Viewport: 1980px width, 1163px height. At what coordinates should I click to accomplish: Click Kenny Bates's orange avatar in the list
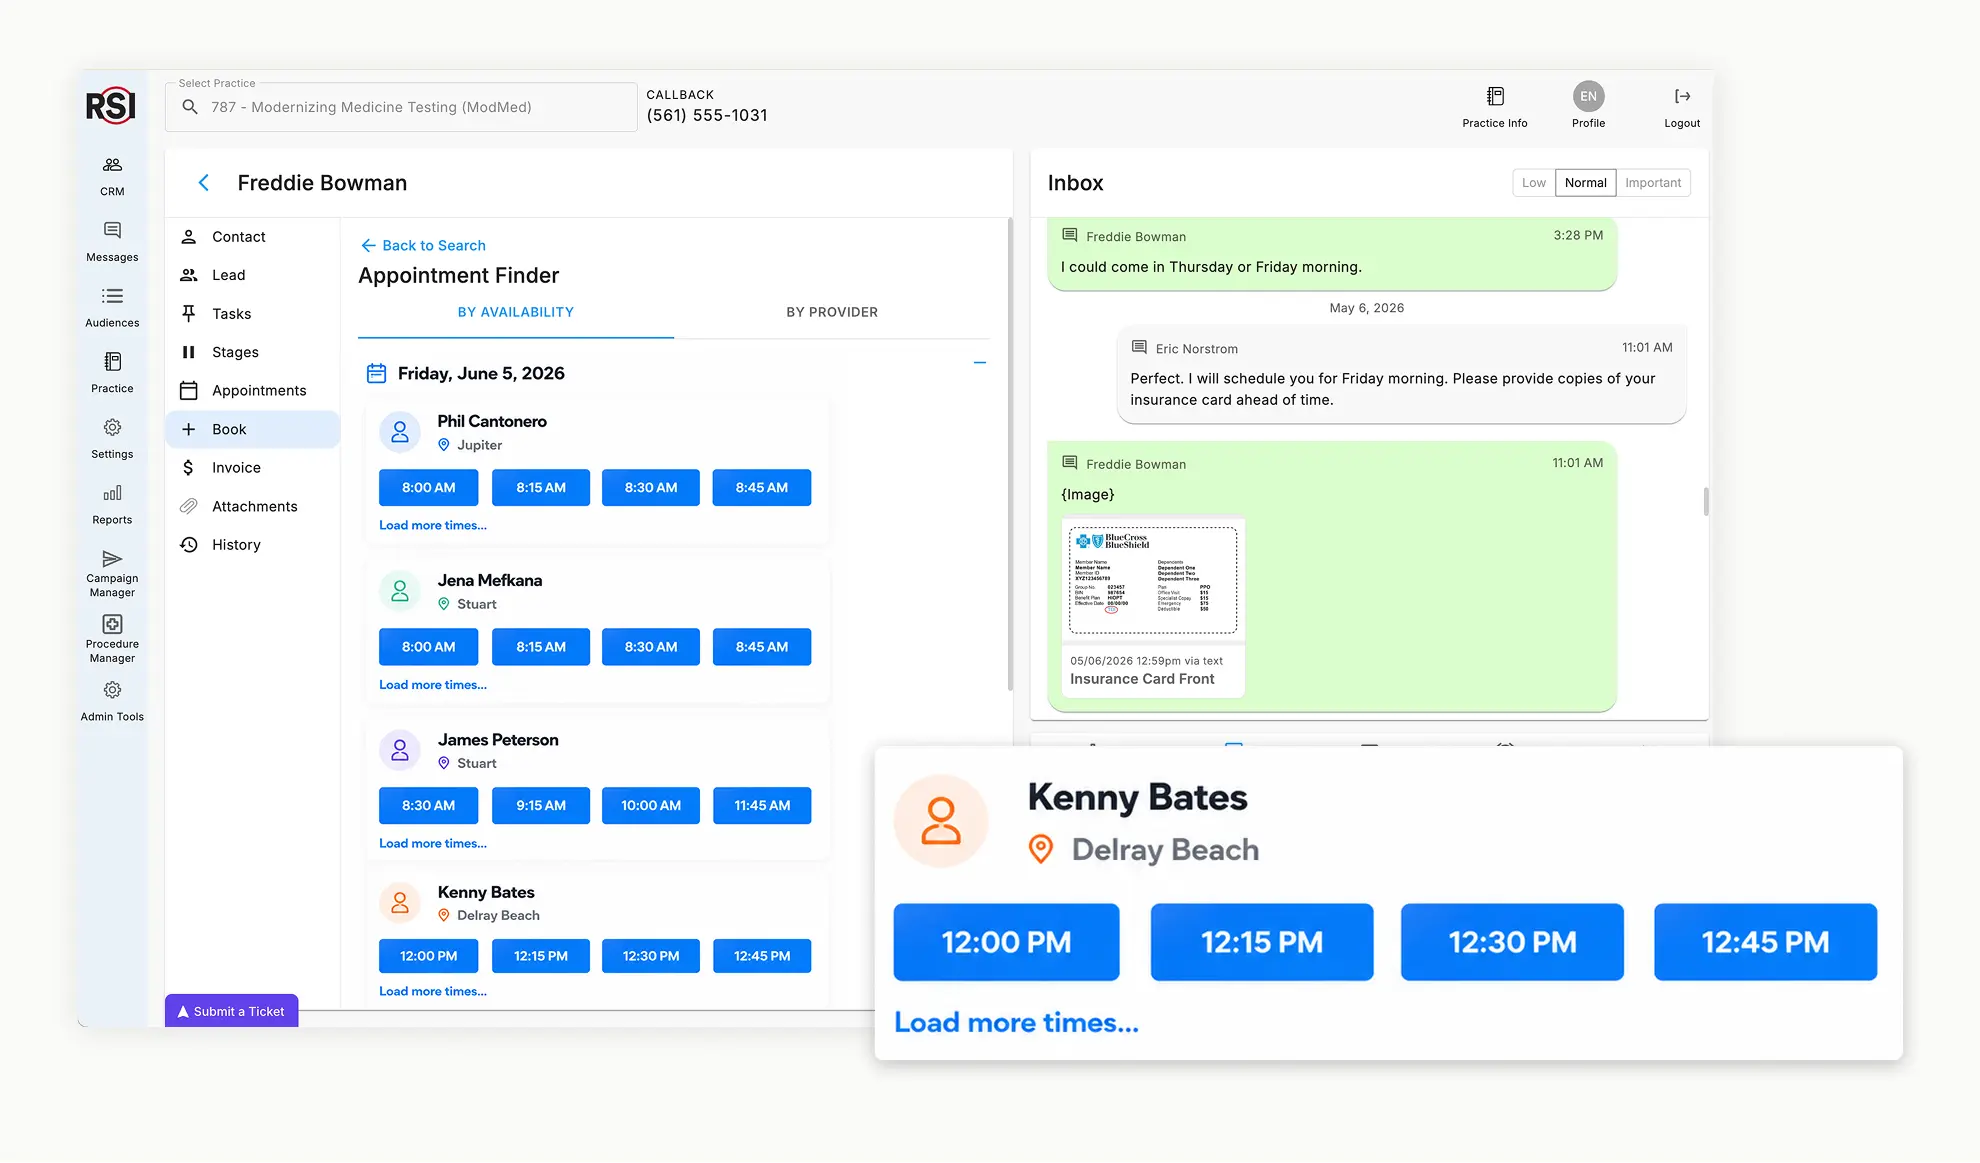(x=400, y=902)
